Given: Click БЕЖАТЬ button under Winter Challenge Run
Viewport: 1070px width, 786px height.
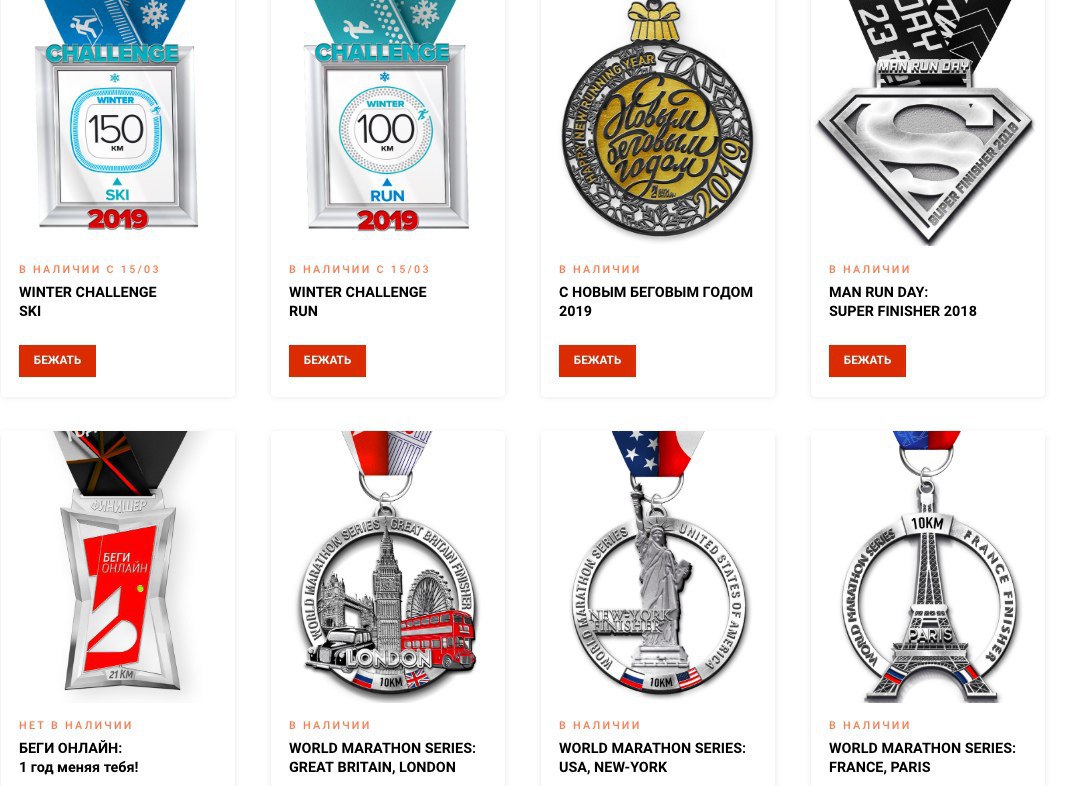Looking at the screenshot, I should point(327,360).
